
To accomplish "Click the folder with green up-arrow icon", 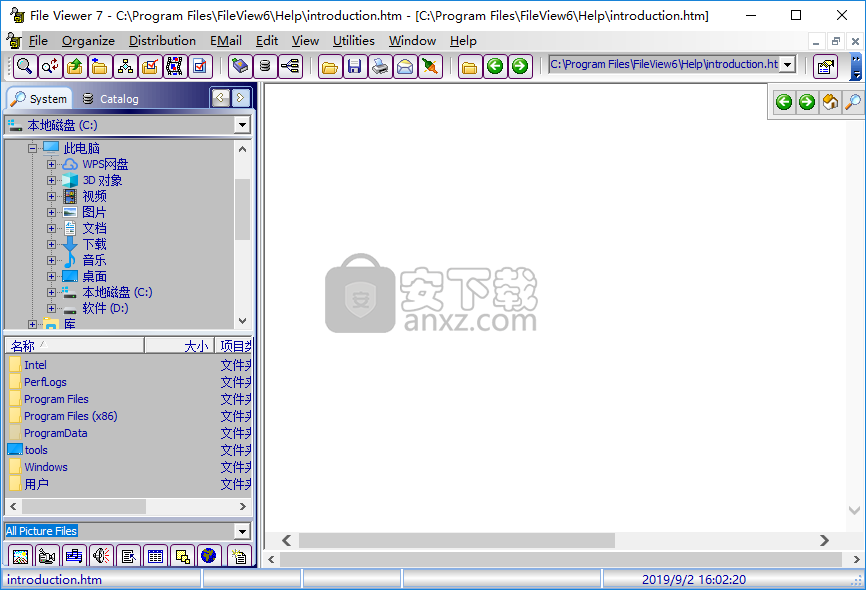I will click(75, 67).
